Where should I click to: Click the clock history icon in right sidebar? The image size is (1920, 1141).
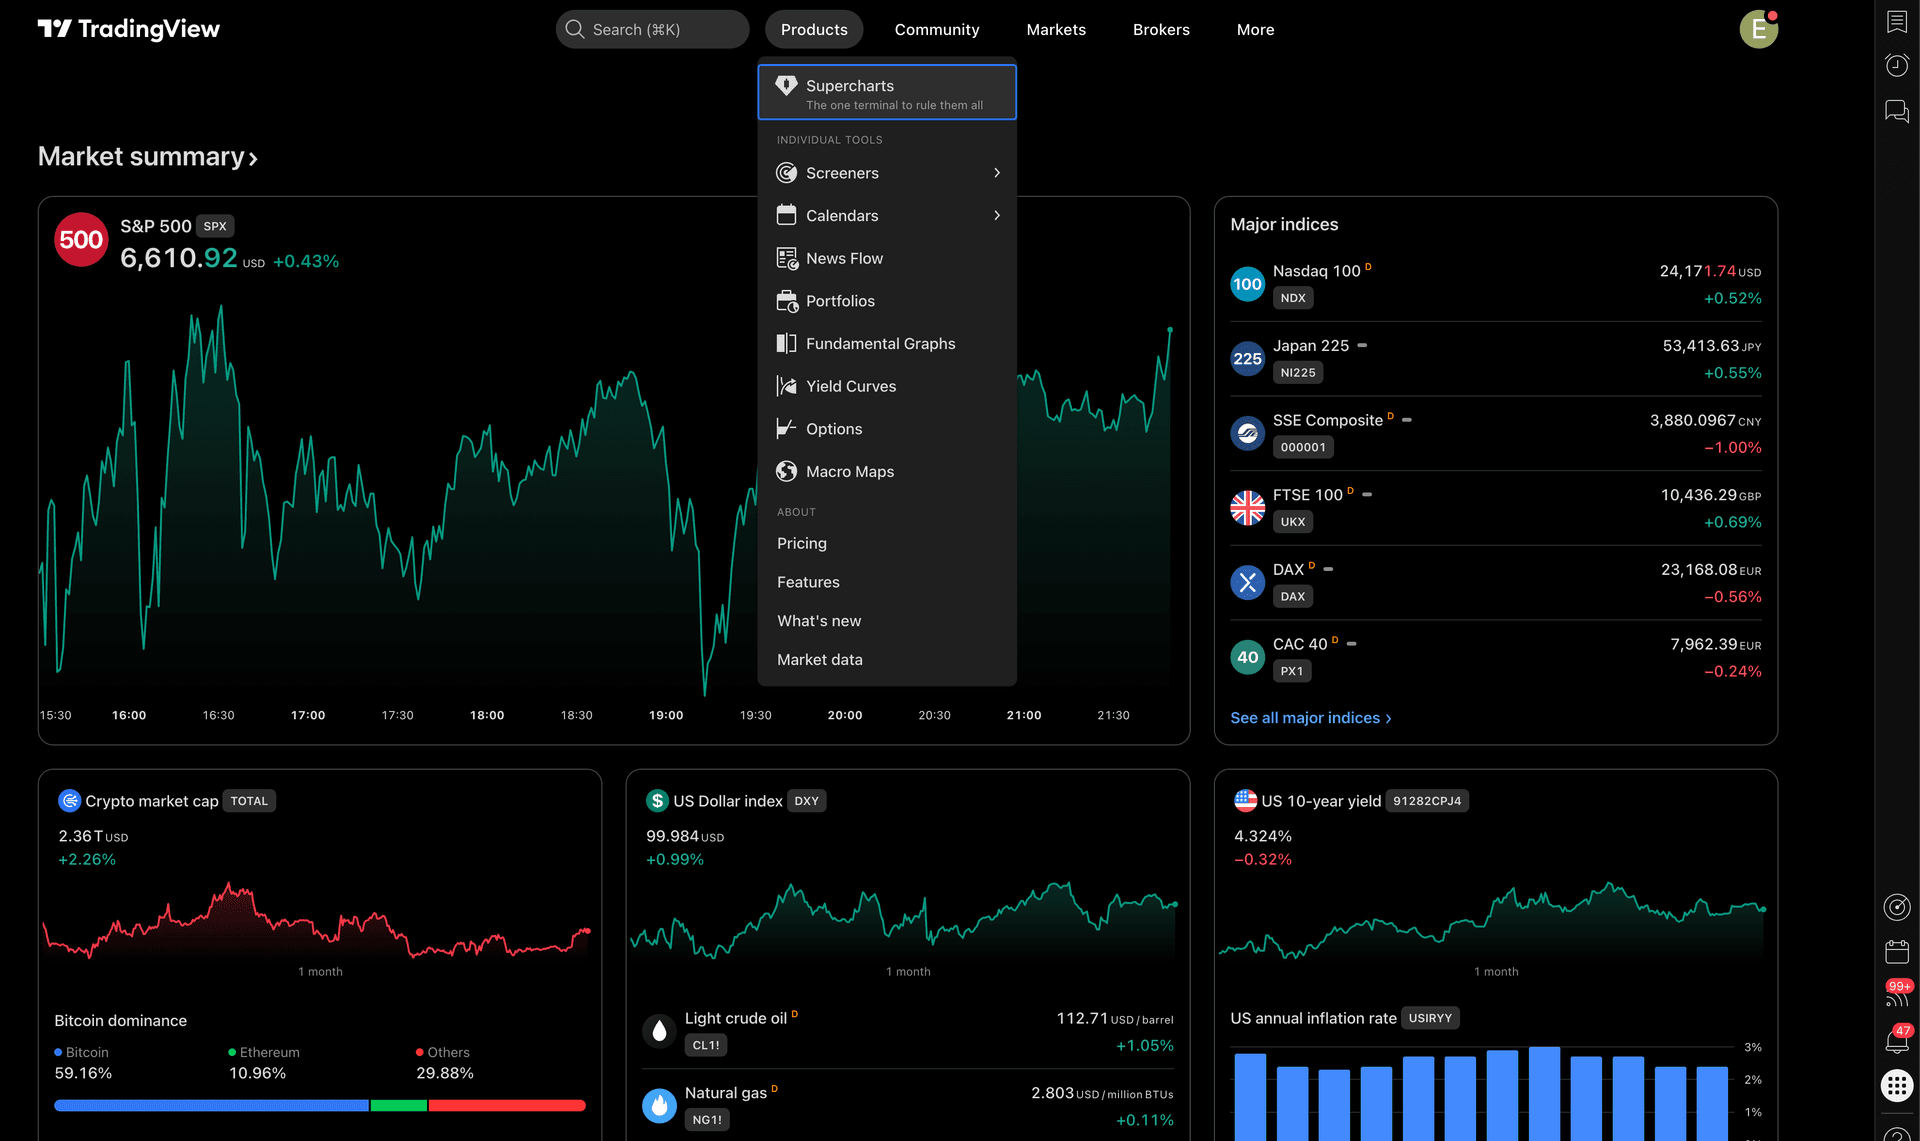[x=1896, y=65]
